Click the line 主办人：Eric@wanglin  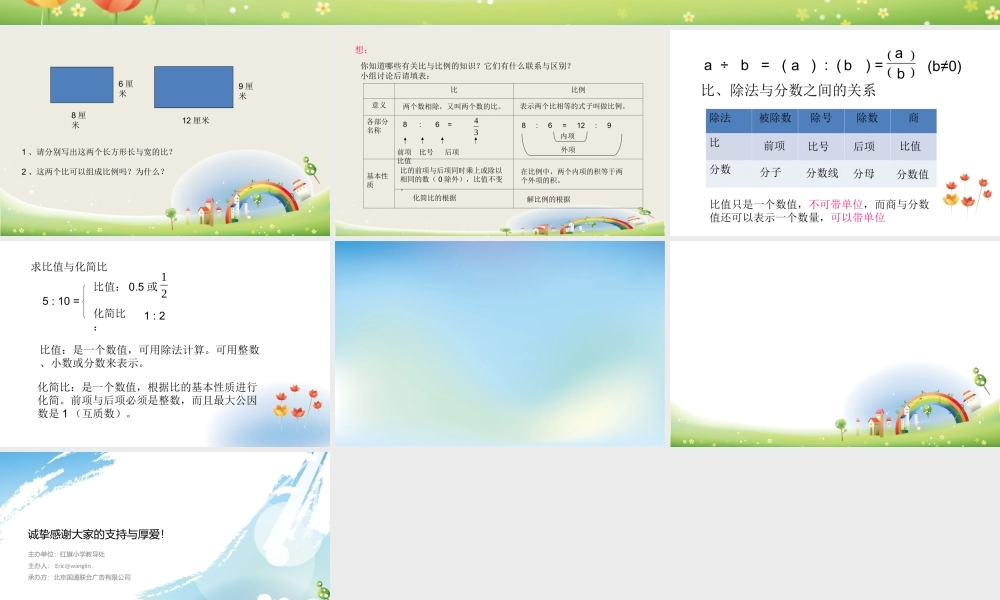[x=59, y=566]
